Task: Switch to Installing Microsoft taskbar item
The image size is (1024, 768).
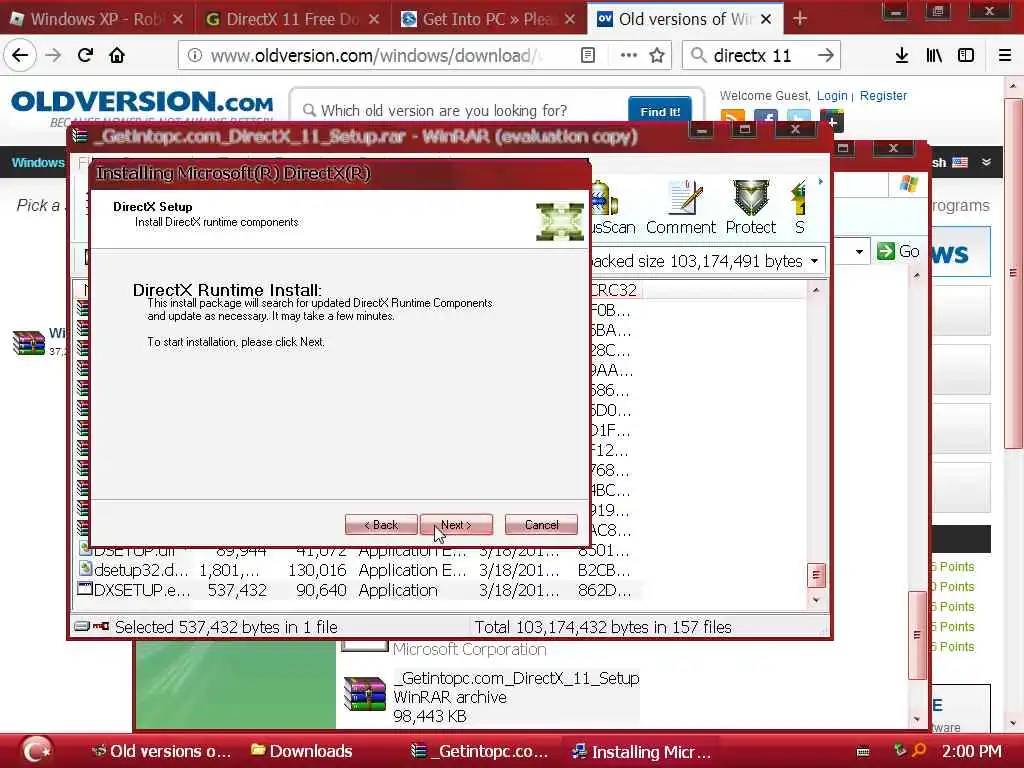Action: (641, 752)
